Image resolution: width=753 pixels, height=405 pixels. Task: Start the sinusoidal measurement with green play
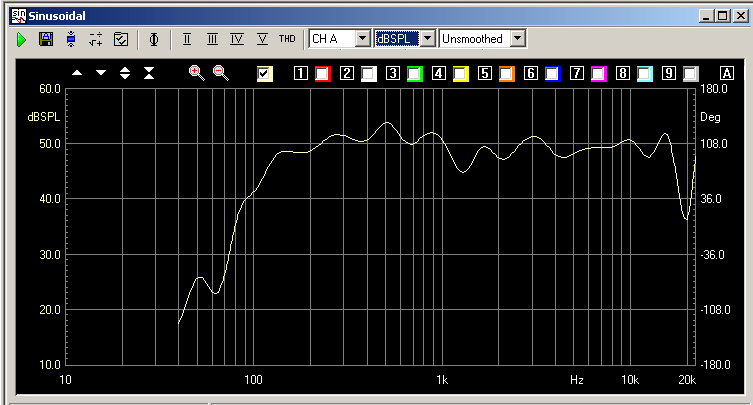(x=21, y=39)
